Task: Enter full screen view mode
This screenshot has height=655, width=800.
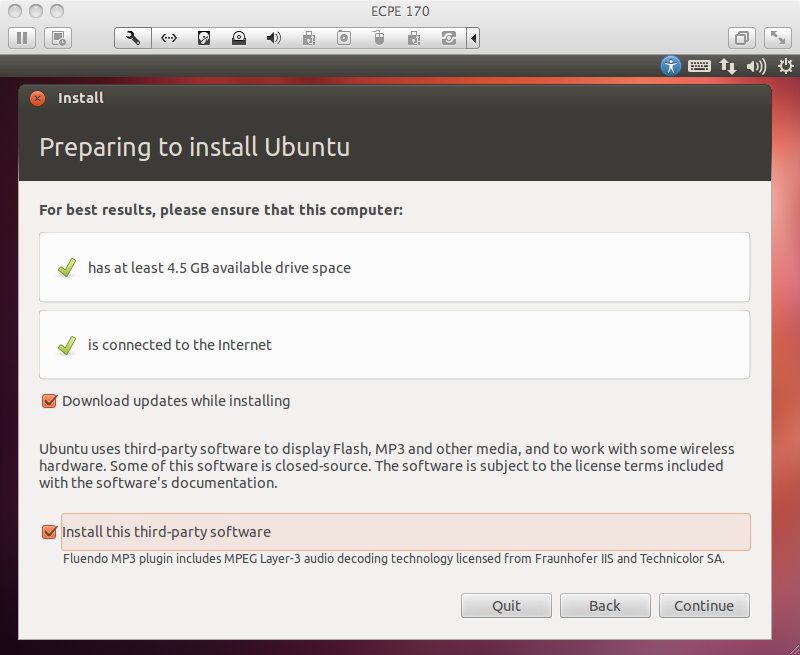Action: point(777,38)
